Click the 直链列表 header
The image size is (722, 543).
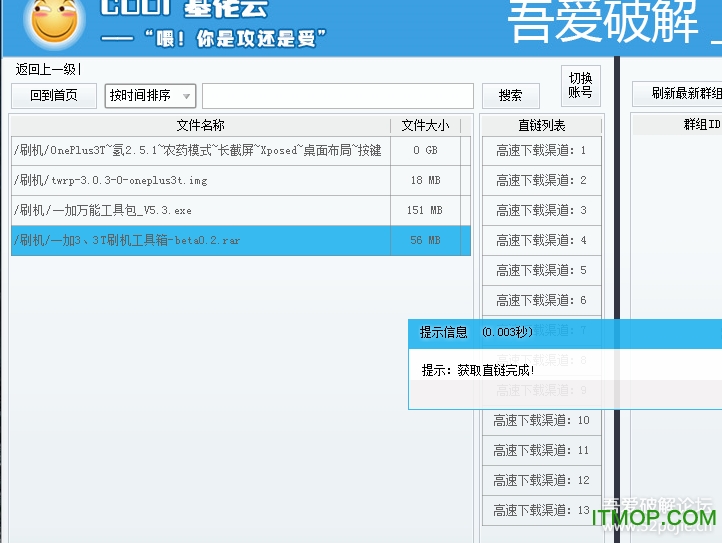(542, 125)
